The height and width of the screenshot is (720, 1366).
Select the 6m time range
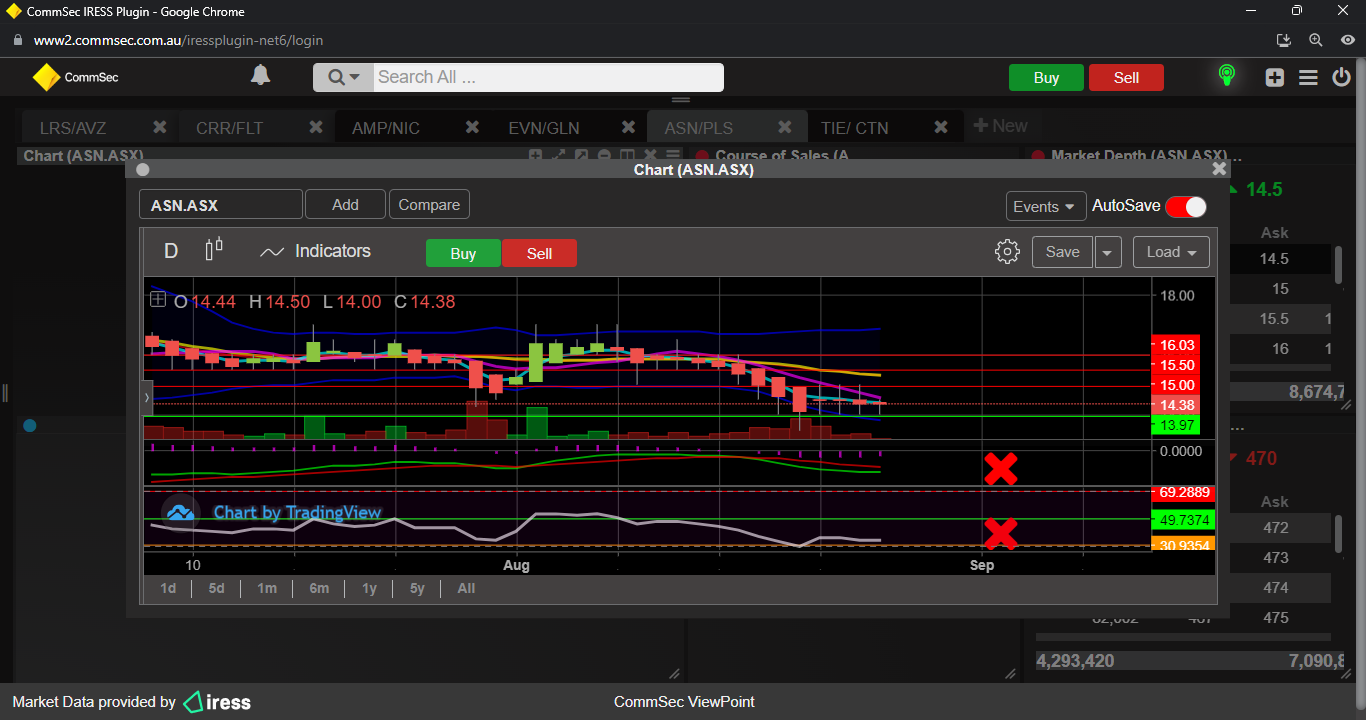pyautogui.click(x=319, y=588)
